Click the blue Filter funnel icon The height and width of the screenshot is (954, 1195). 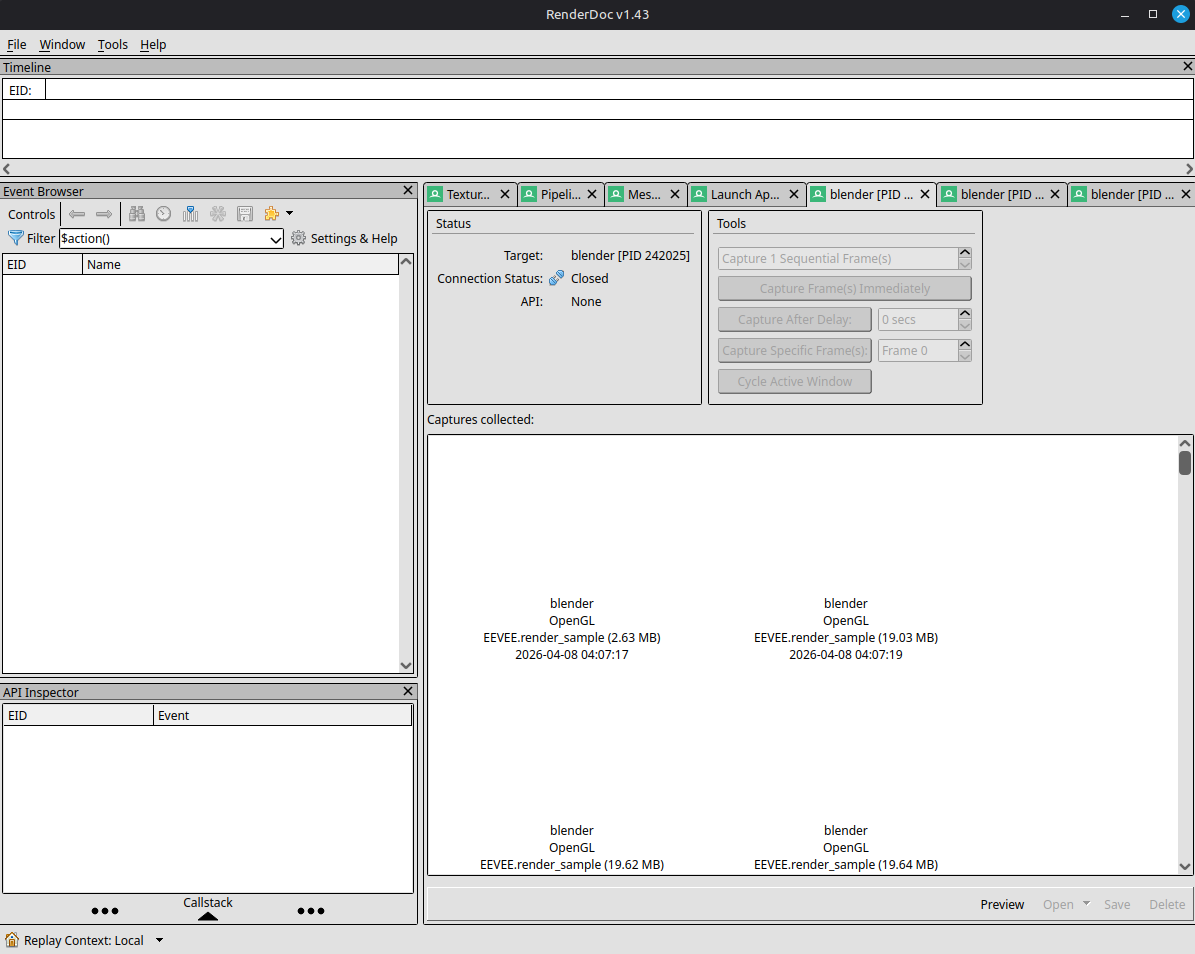(16, 238)
